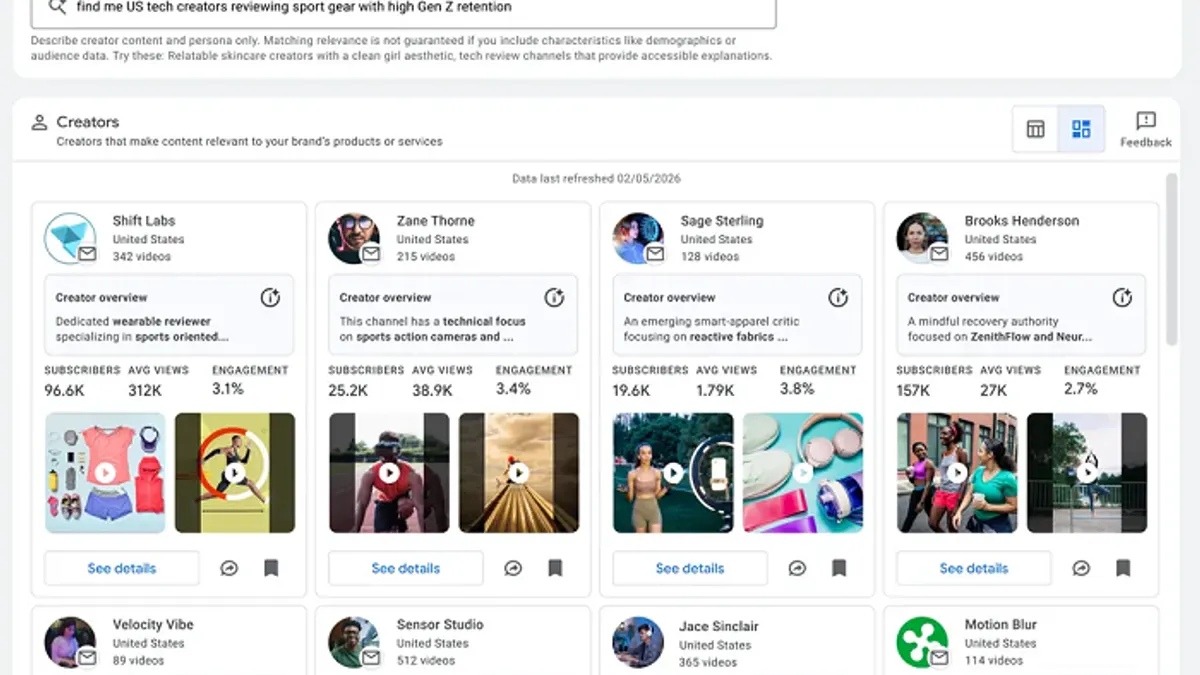Open See details for Brooks Henderson
The width and height of the screenshot is (1200, 675).
pyautogui.click(x=972, y=567)
